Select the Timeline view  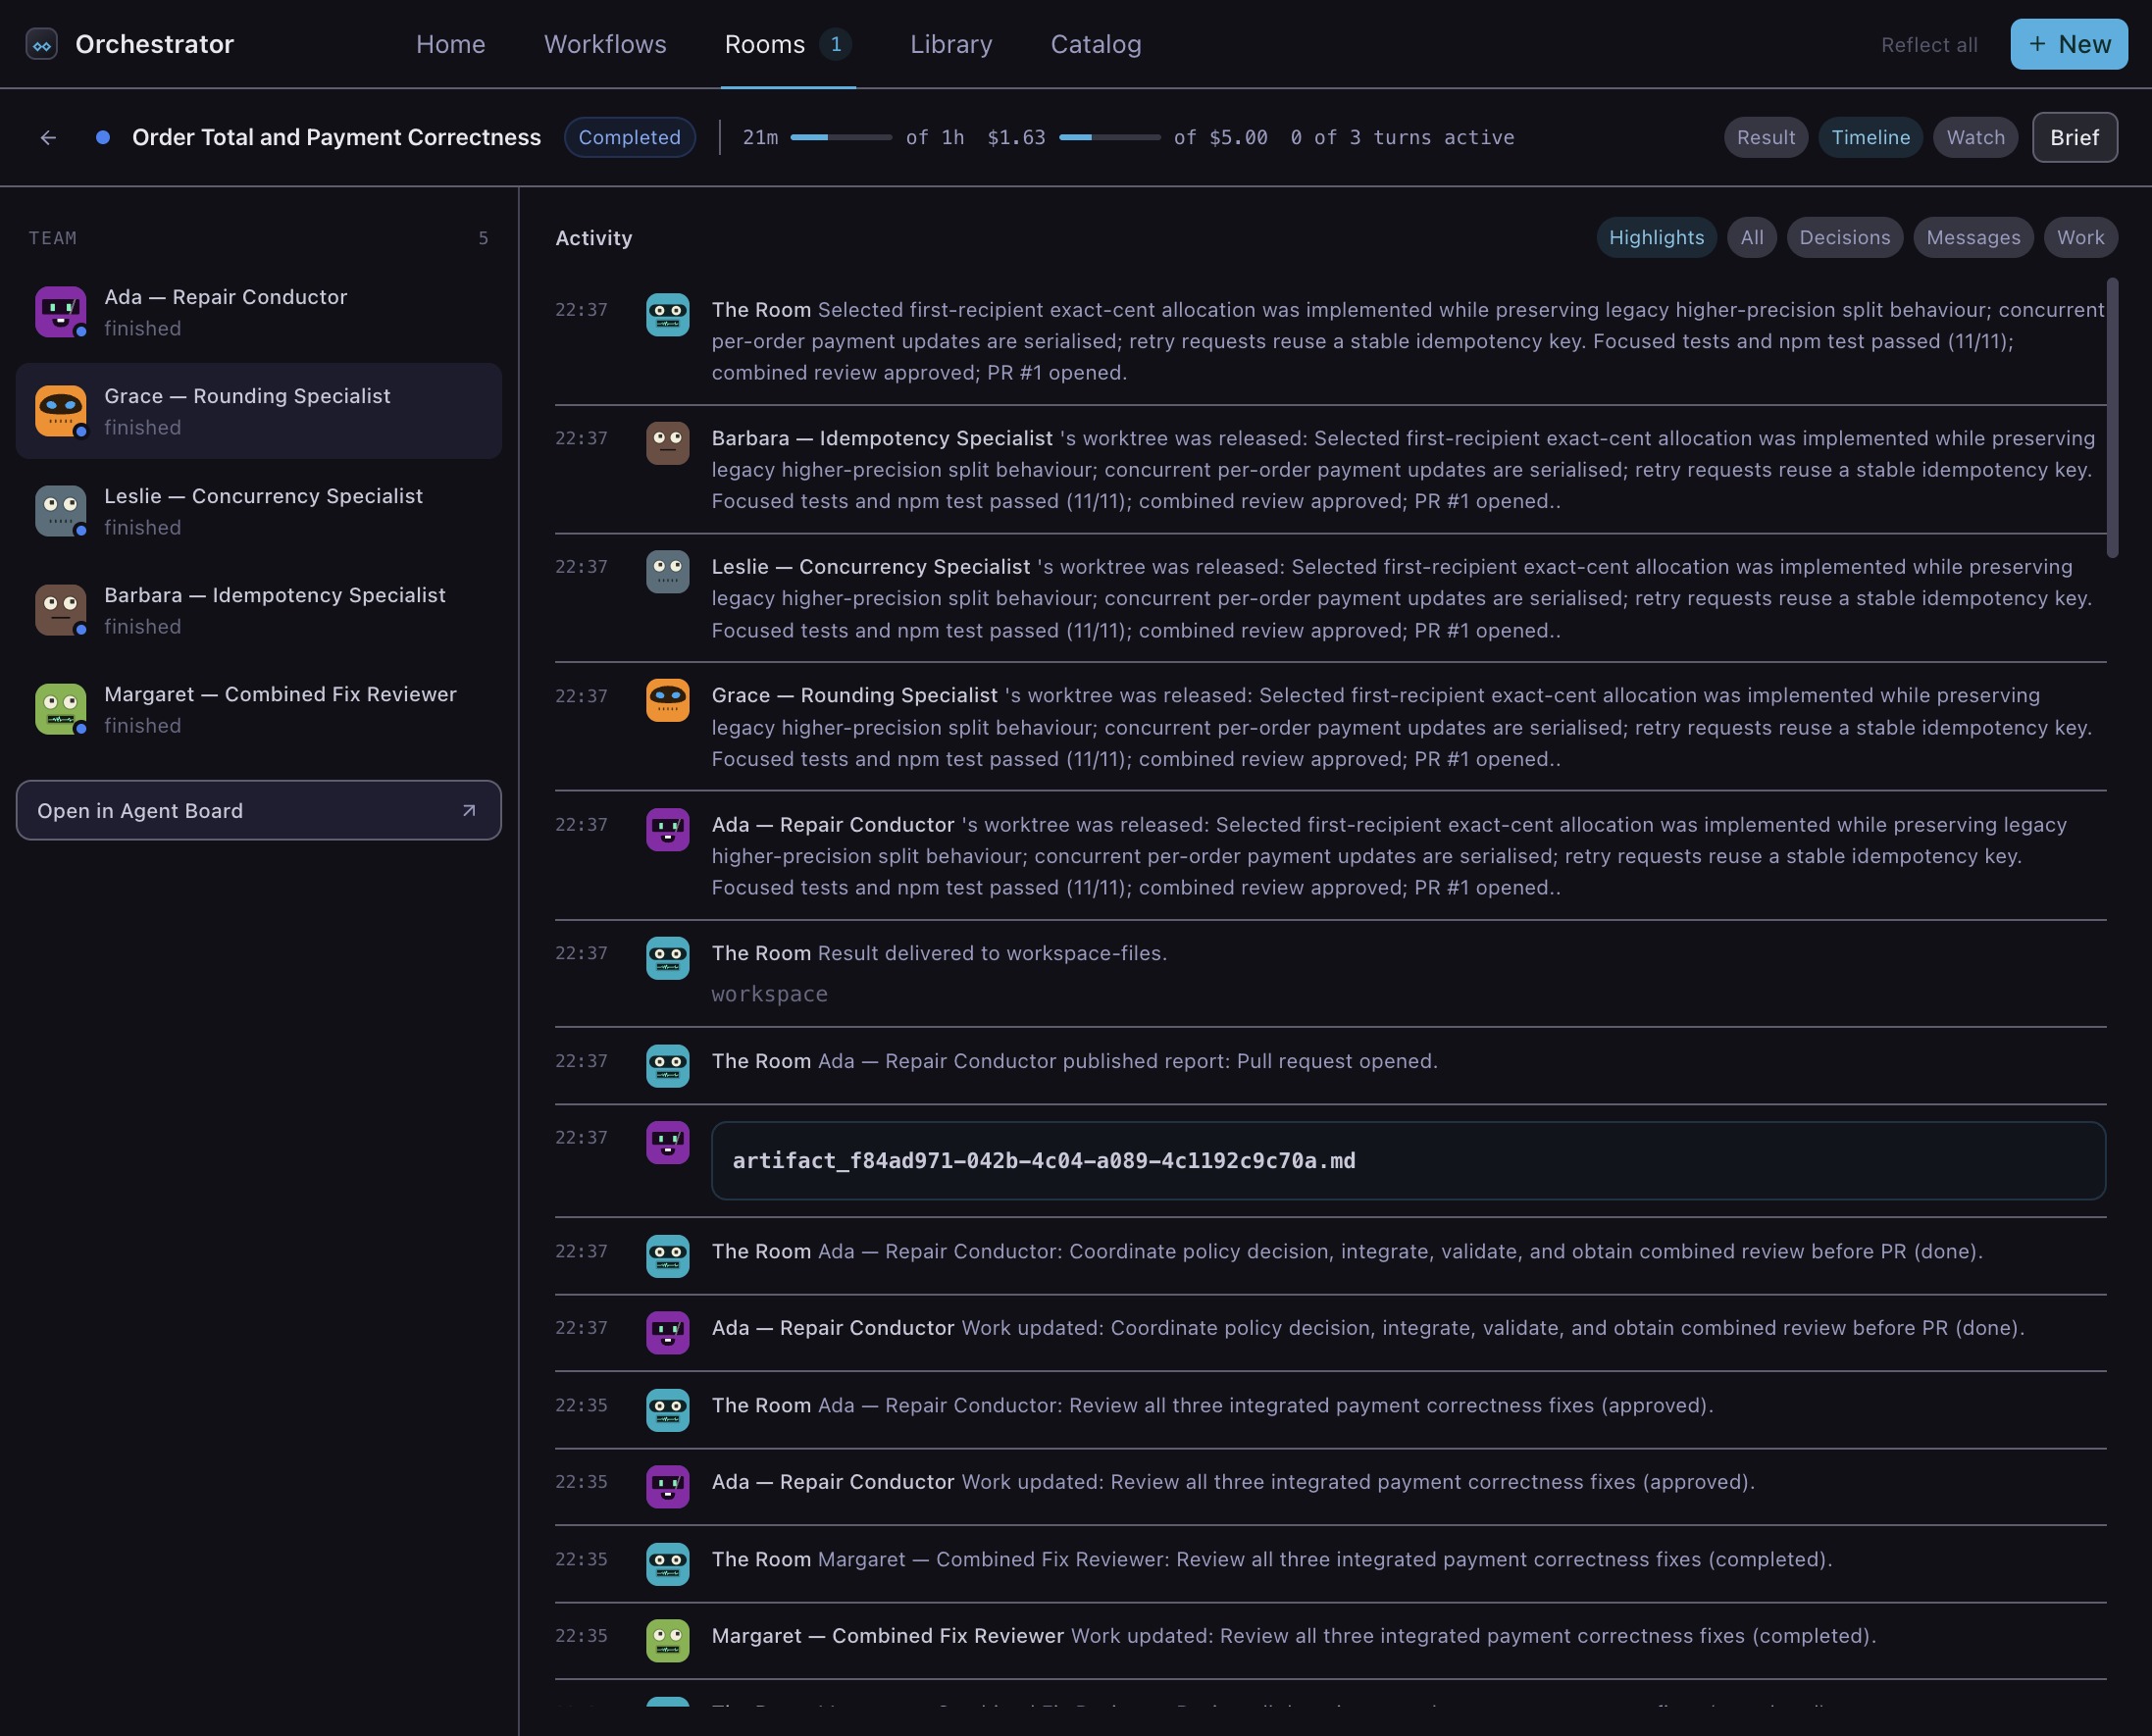click(x=1871, y=137)
